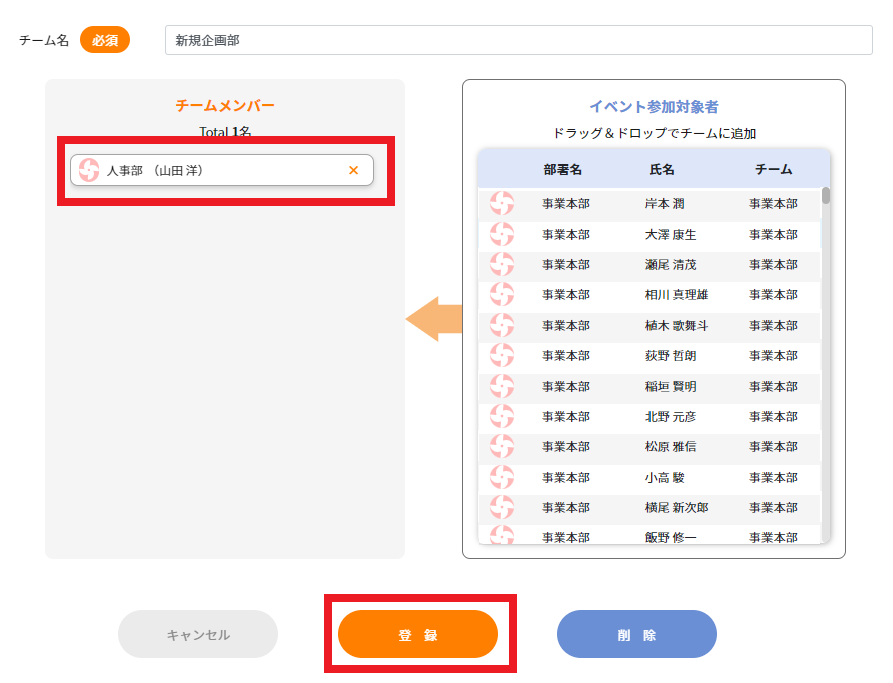The width and height of the screenshot is (893, 683).
Task: Click the avatar icon for 相川 真理雄
Action: tap(501, 295)
